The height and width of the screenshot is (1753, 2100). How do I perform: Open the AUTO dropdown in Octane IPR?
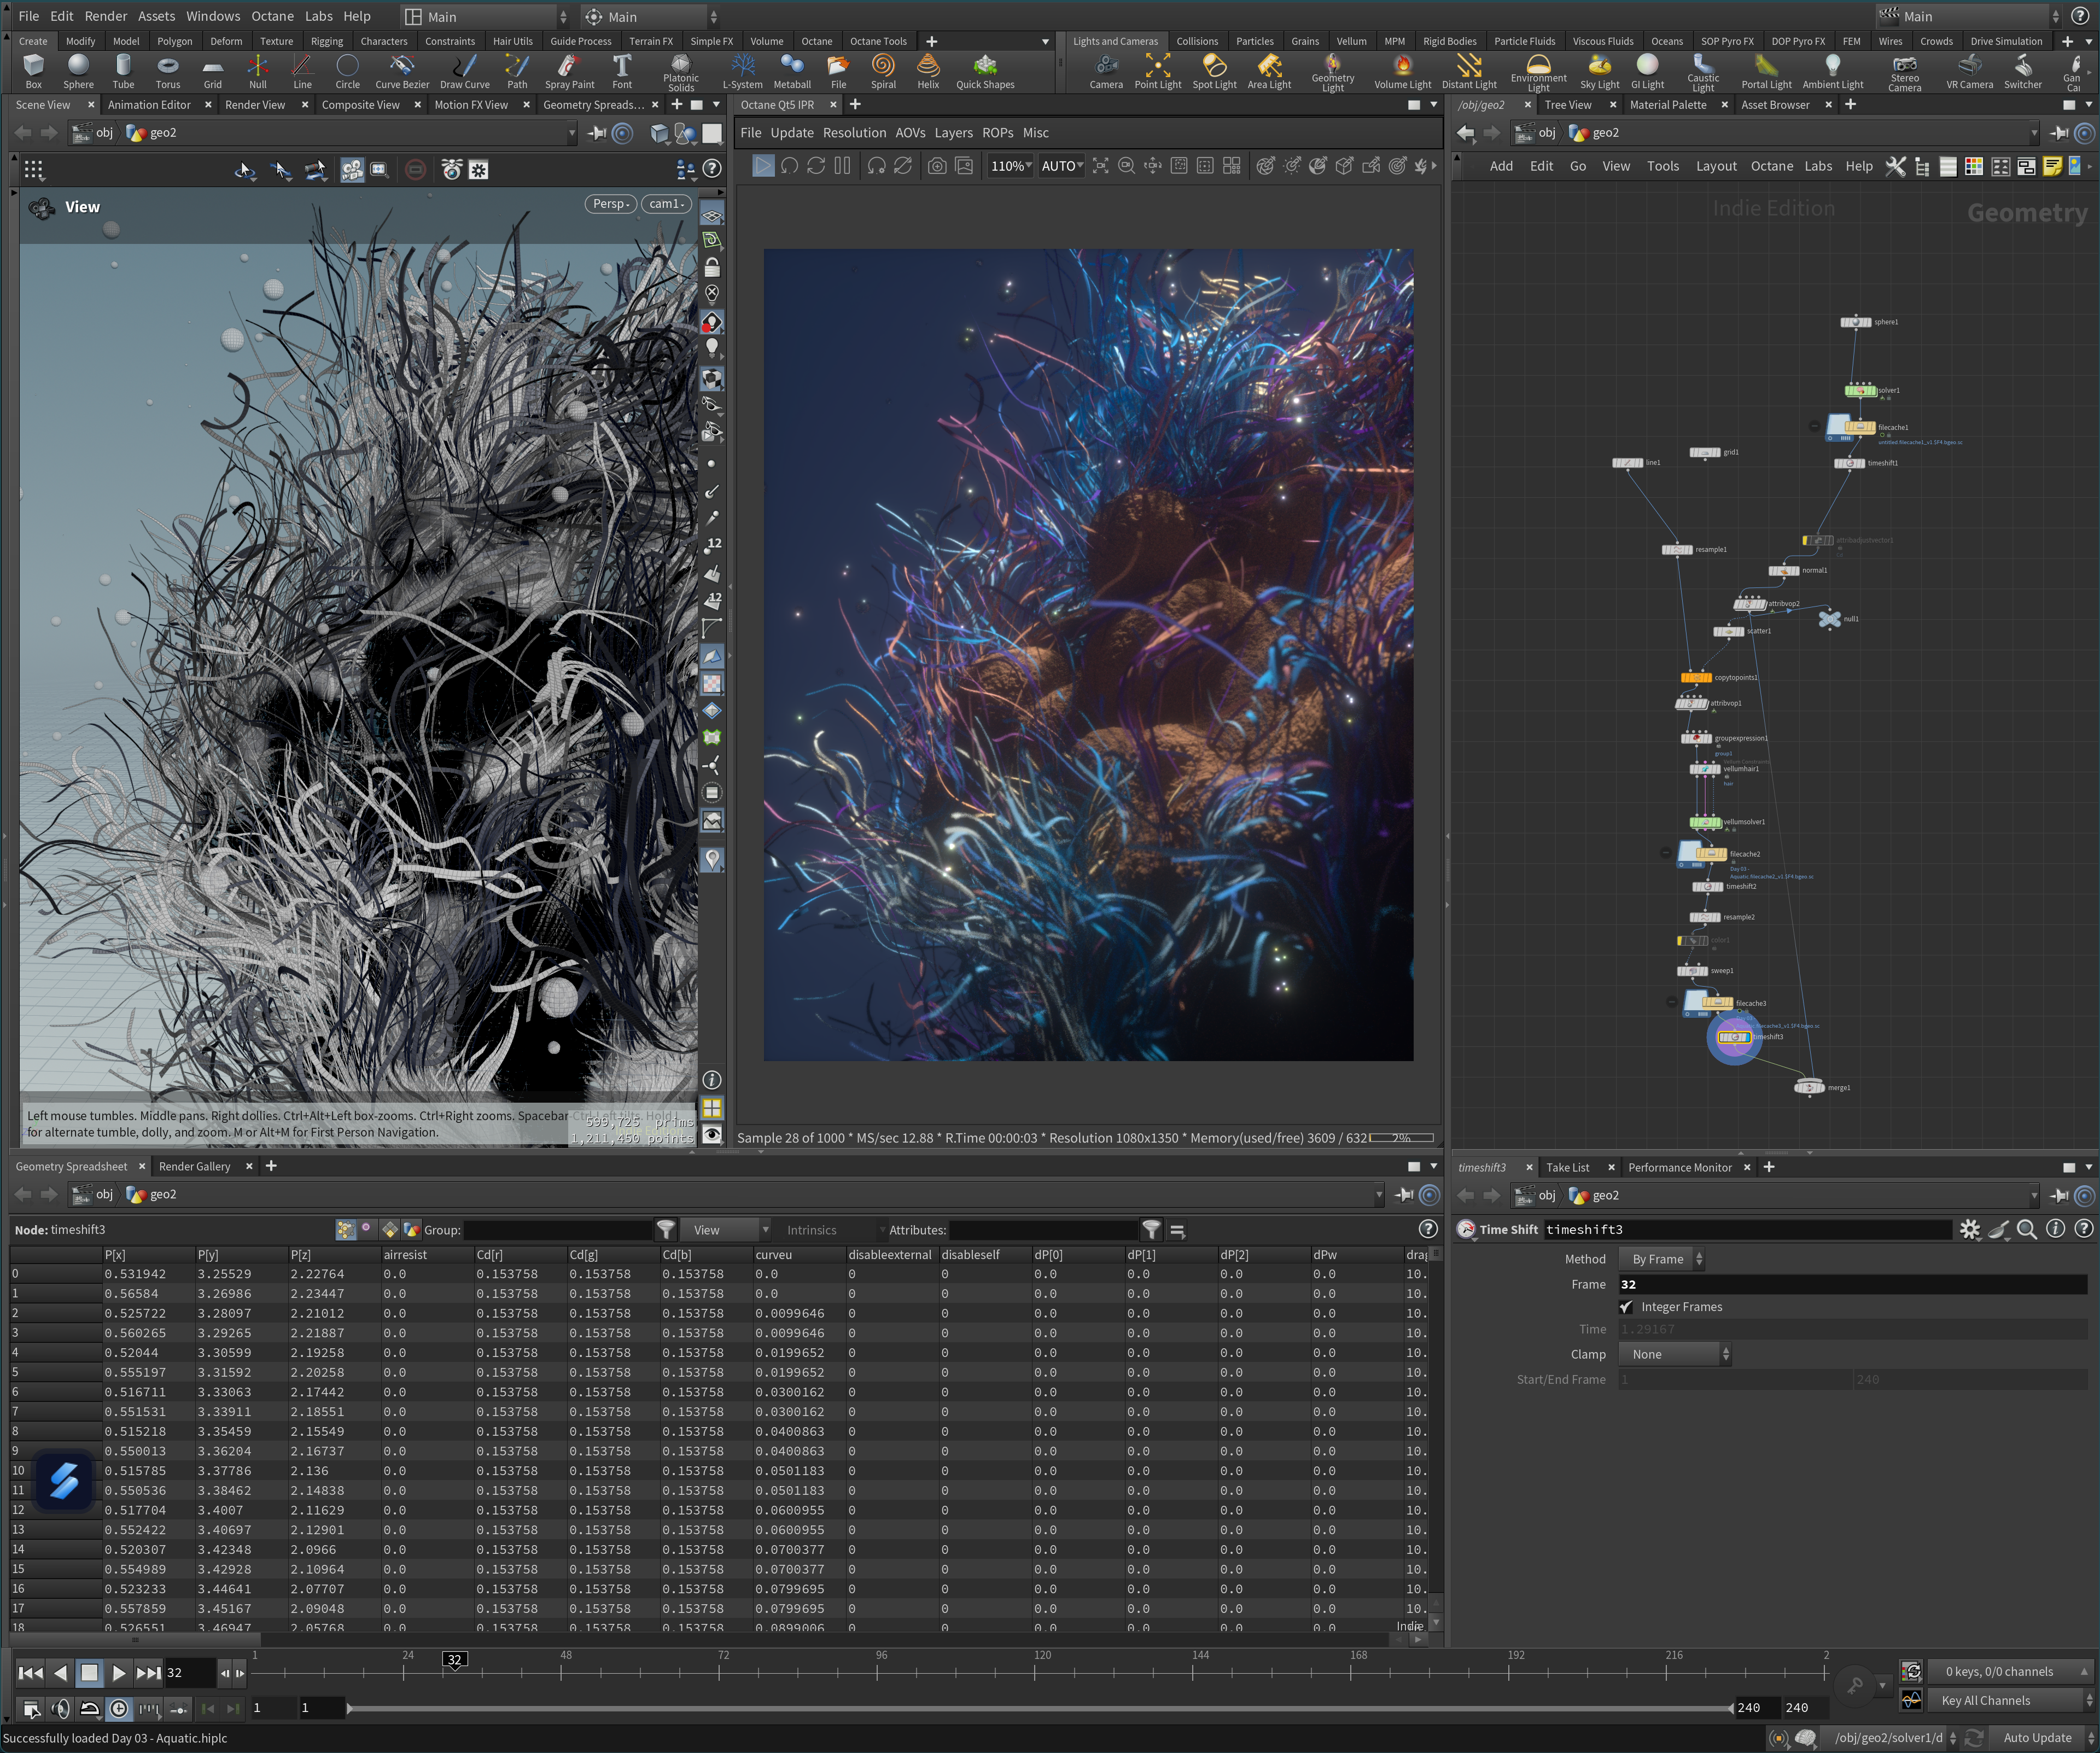pyautogui.click(x=1062, y=166)
